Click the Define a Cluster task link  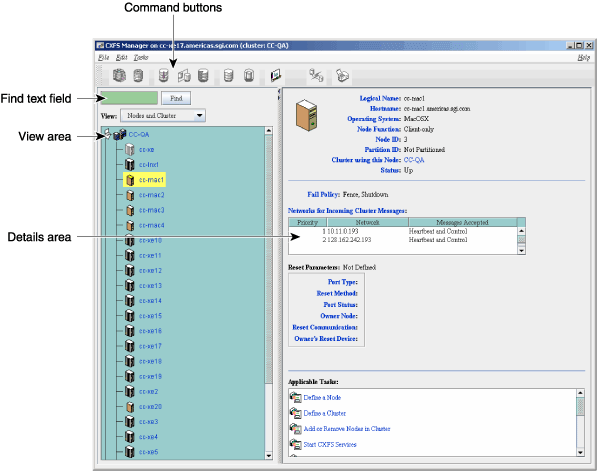(325, 413)
